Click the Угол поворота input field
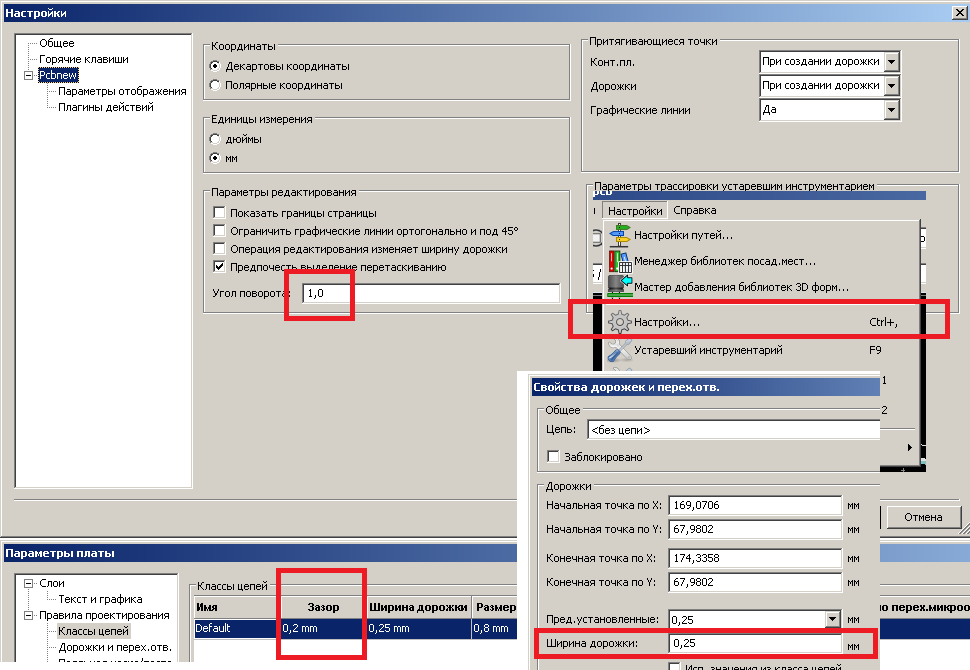Screen dimensions: 970x670 431,293
